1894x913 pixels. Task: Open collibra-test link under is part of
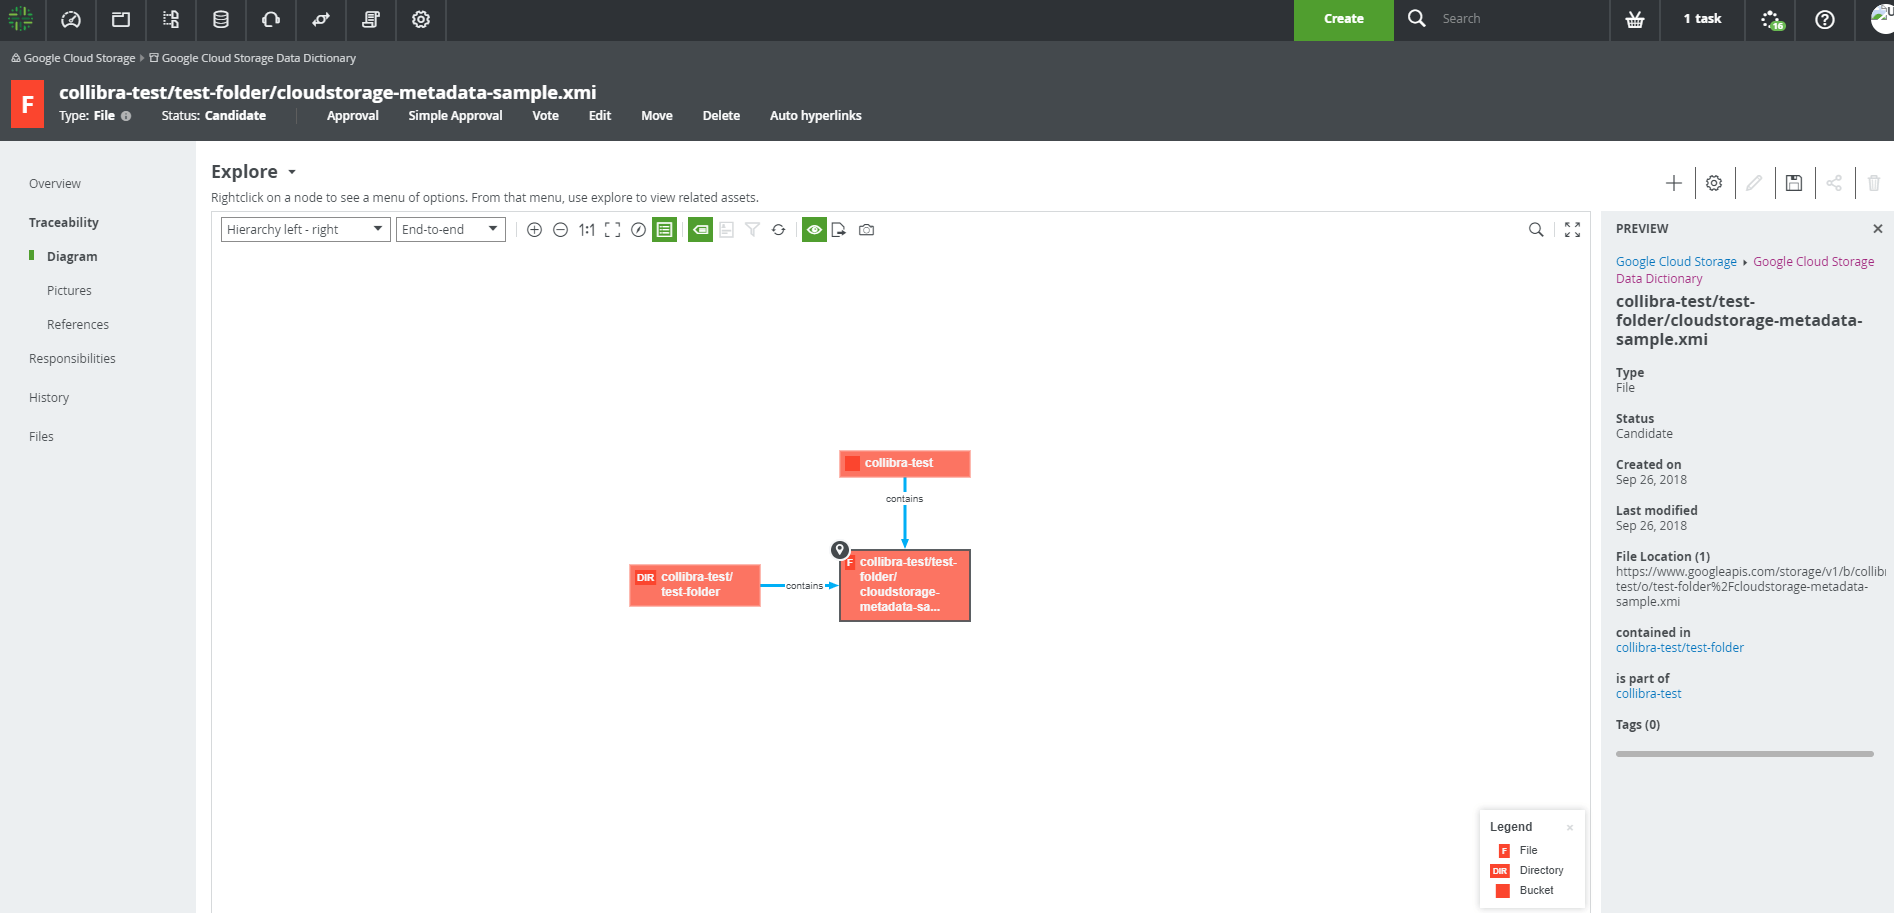(x=1649, y=694)
